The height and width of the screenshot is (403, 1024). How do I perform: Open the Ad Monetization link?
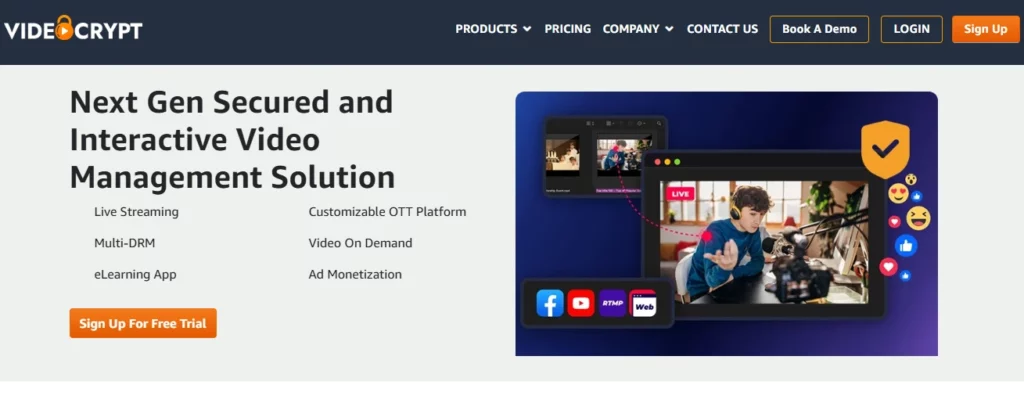[x=355, y=274]
